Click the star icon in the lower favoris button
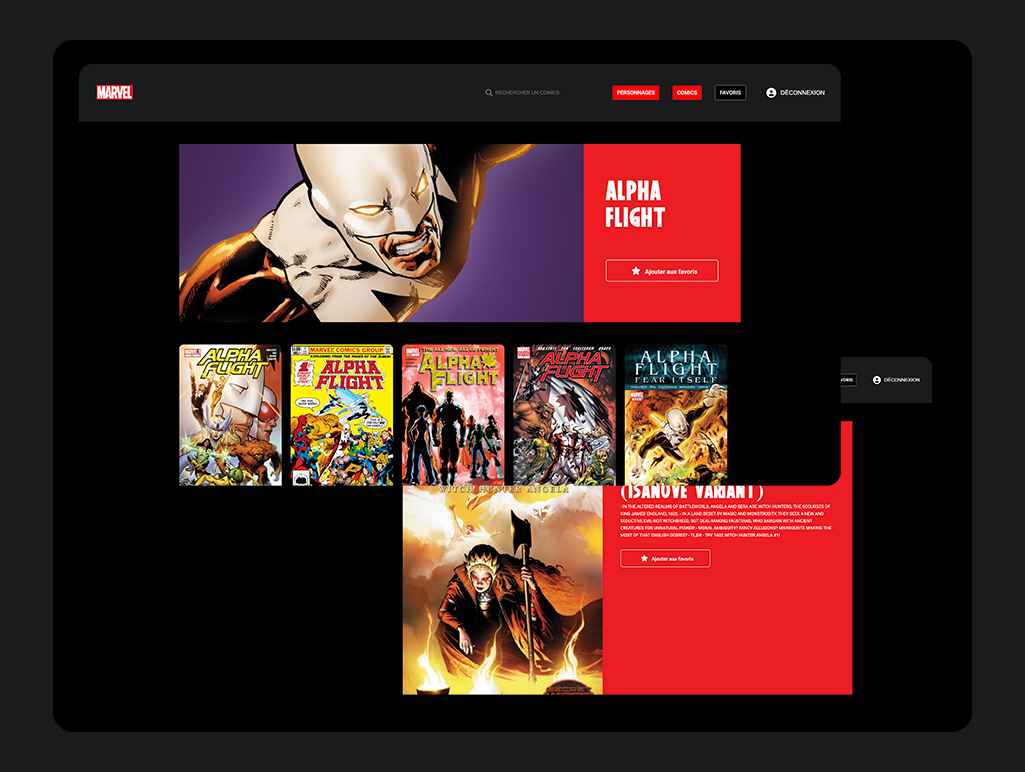 click(x=644, y=558)
